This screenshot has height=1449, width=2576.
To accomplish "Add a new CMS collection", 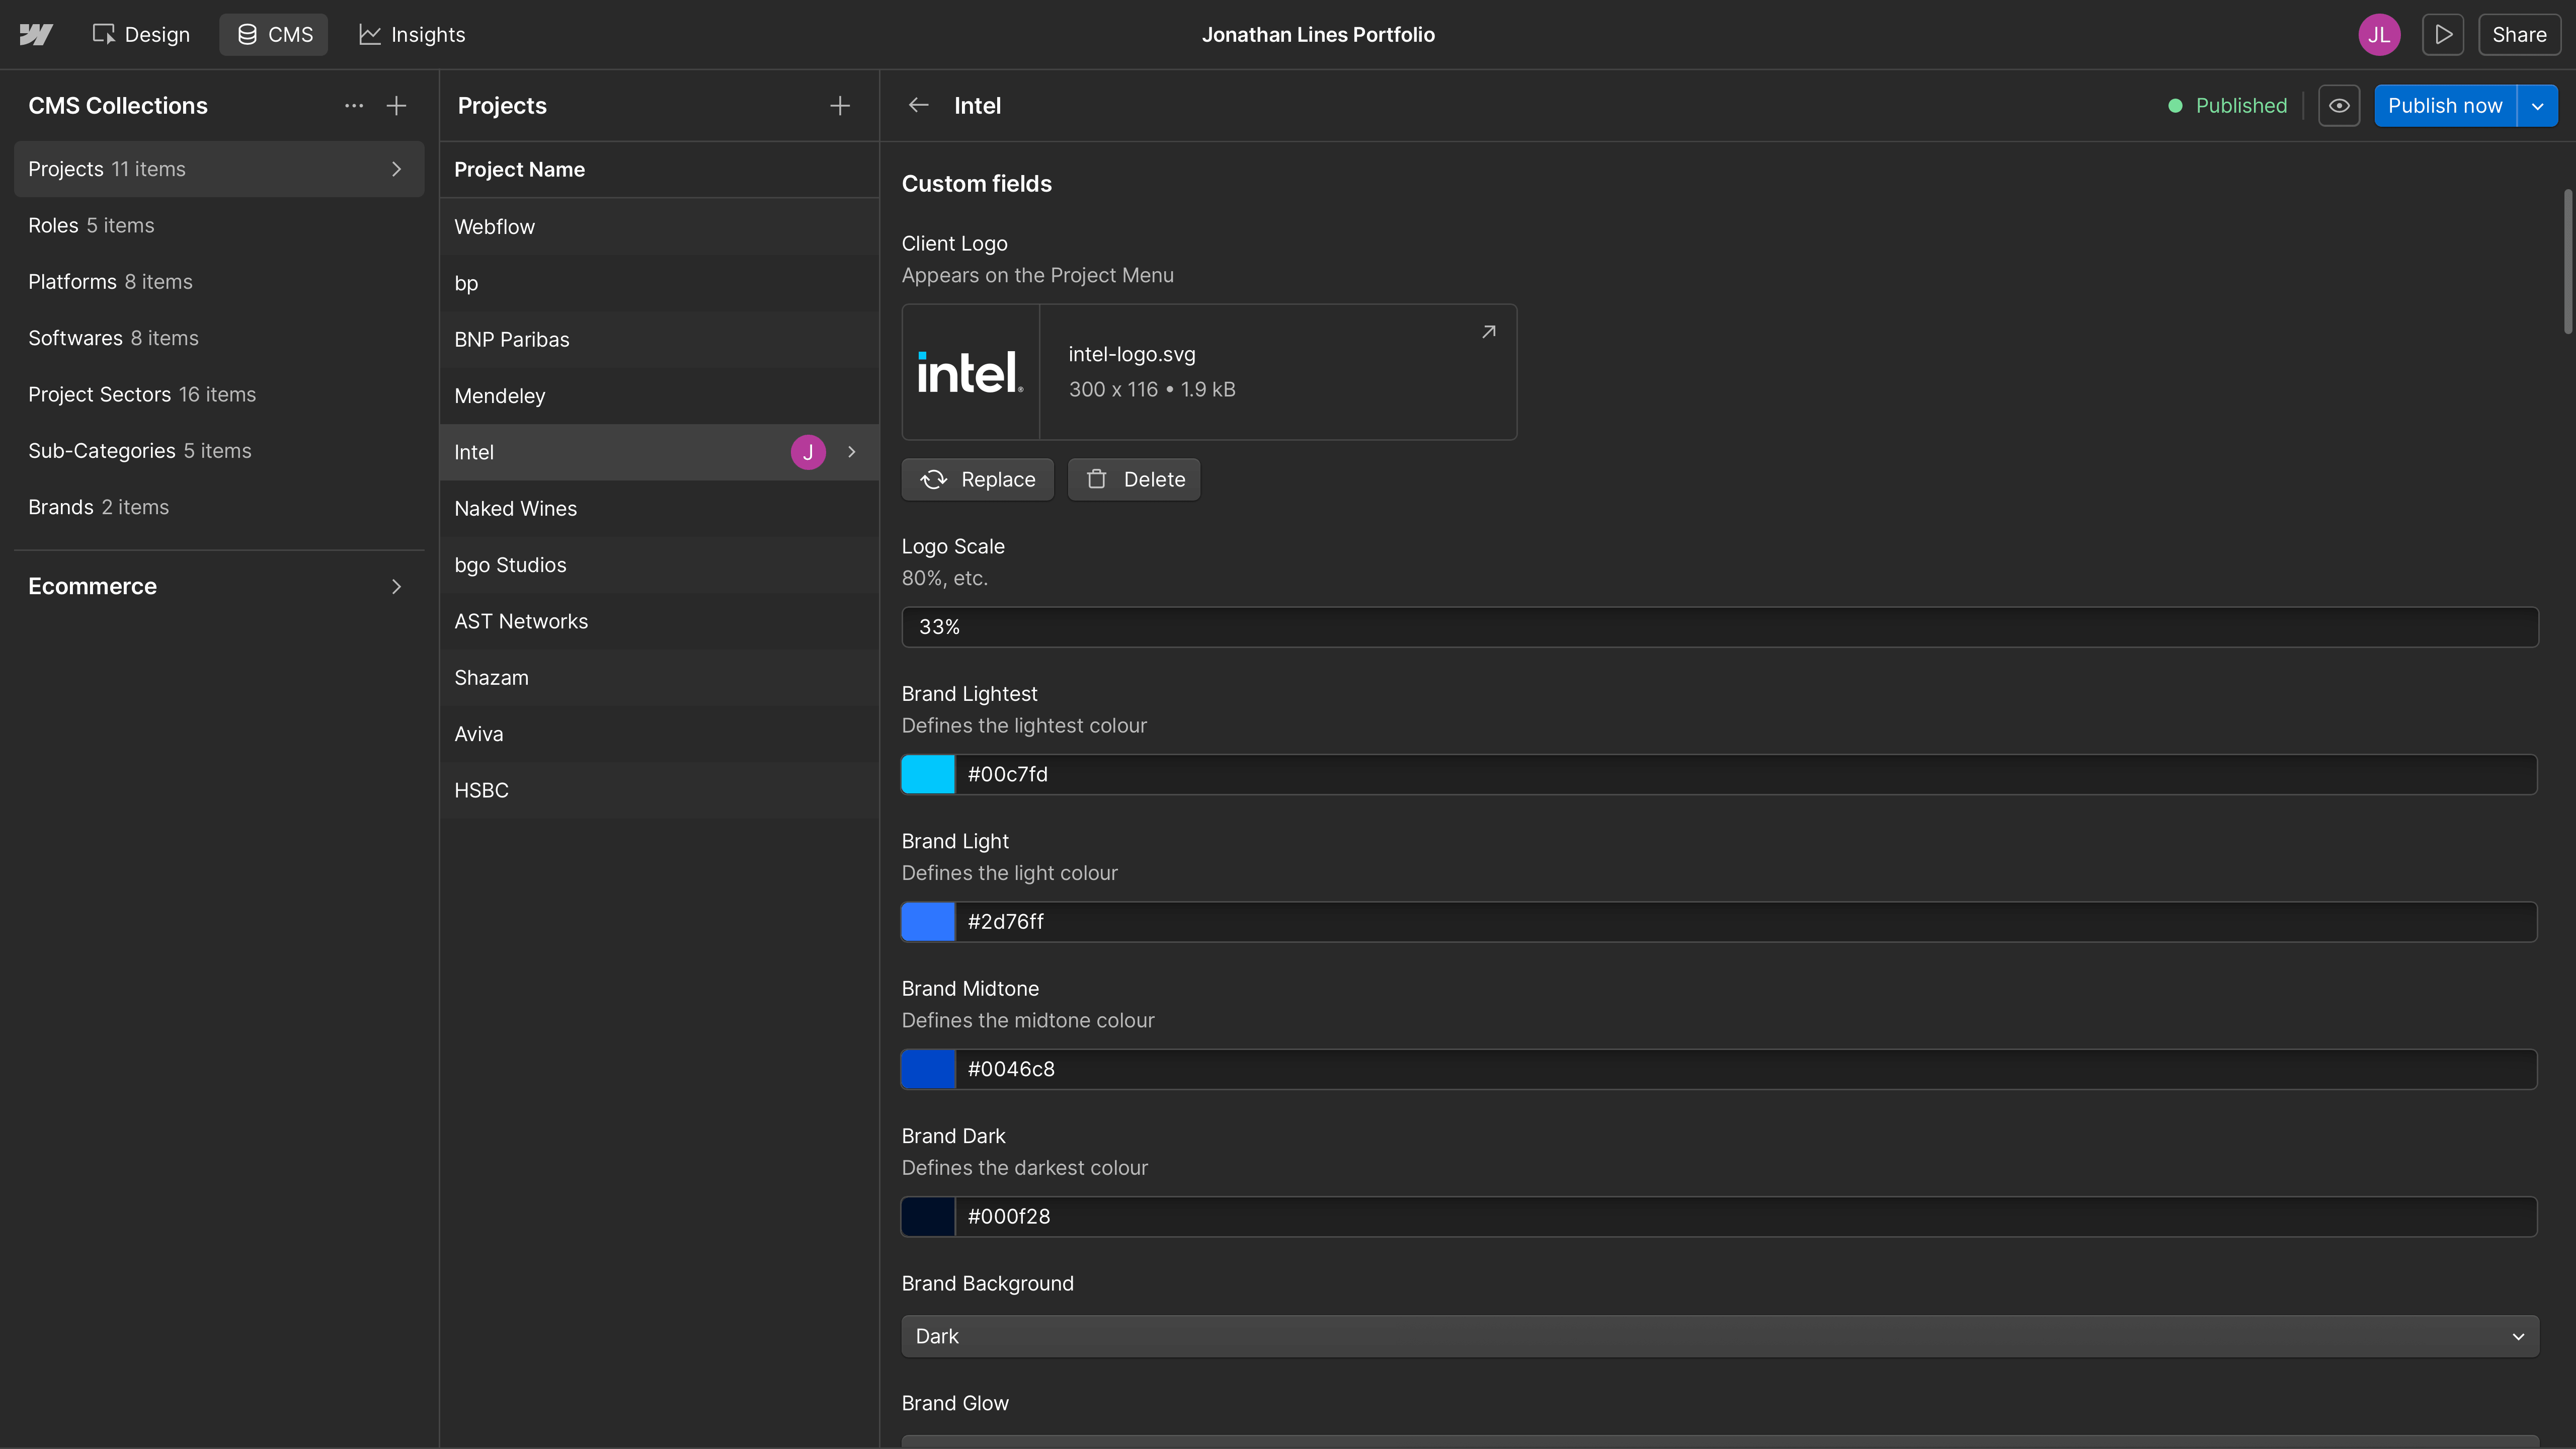I will (397, 106).
